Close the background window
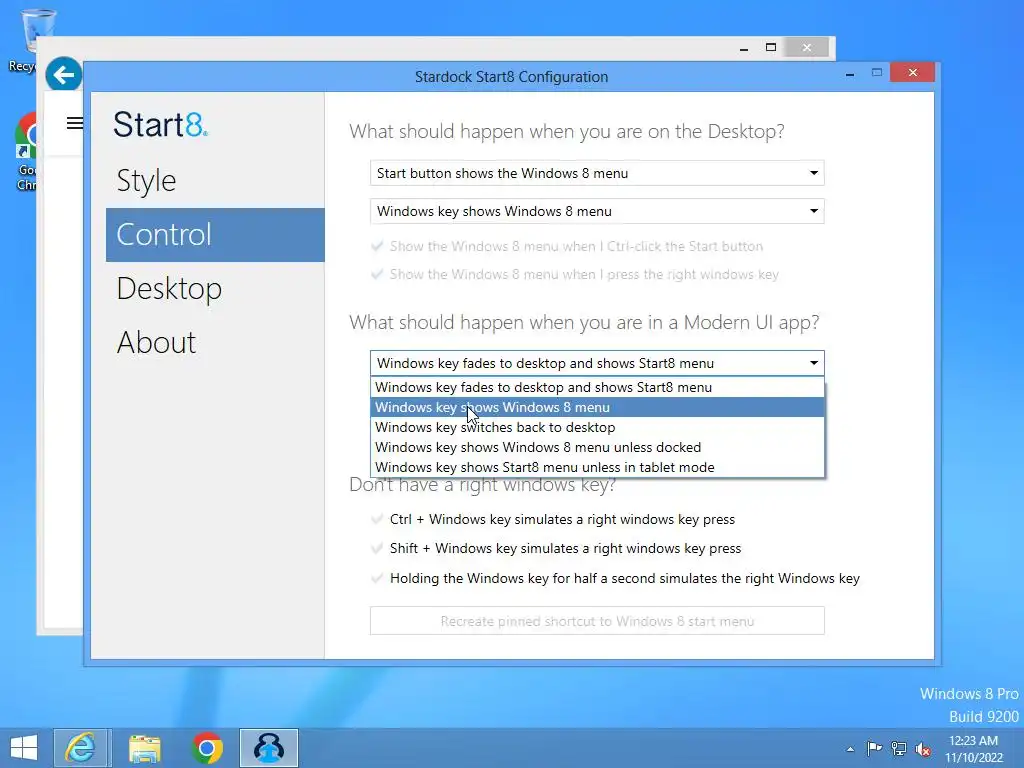 pos(807,48)
